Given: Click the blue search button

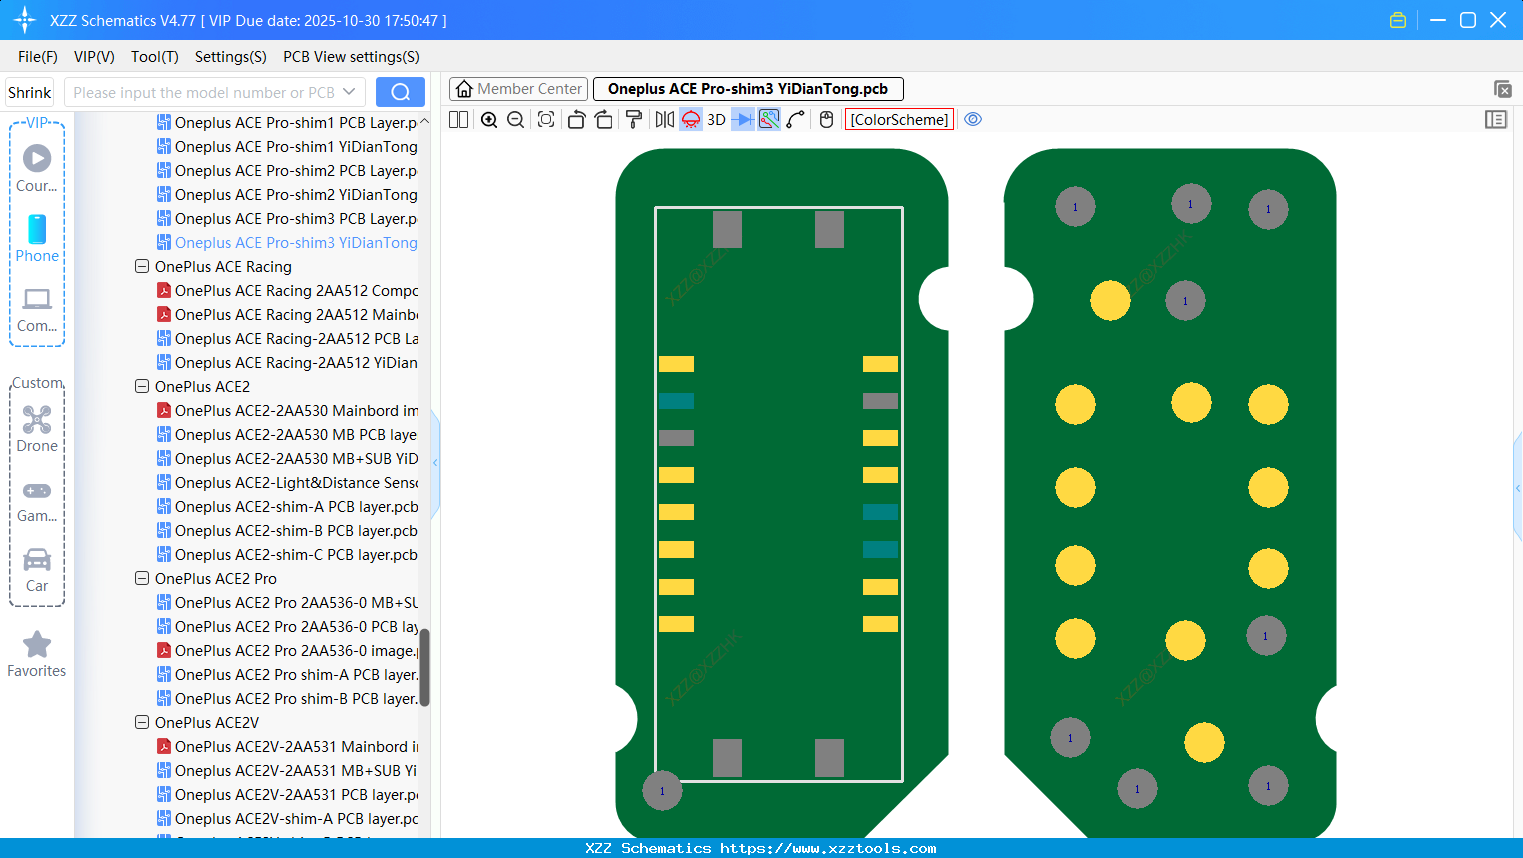Looking at the screenshot, I should (400, 92).
